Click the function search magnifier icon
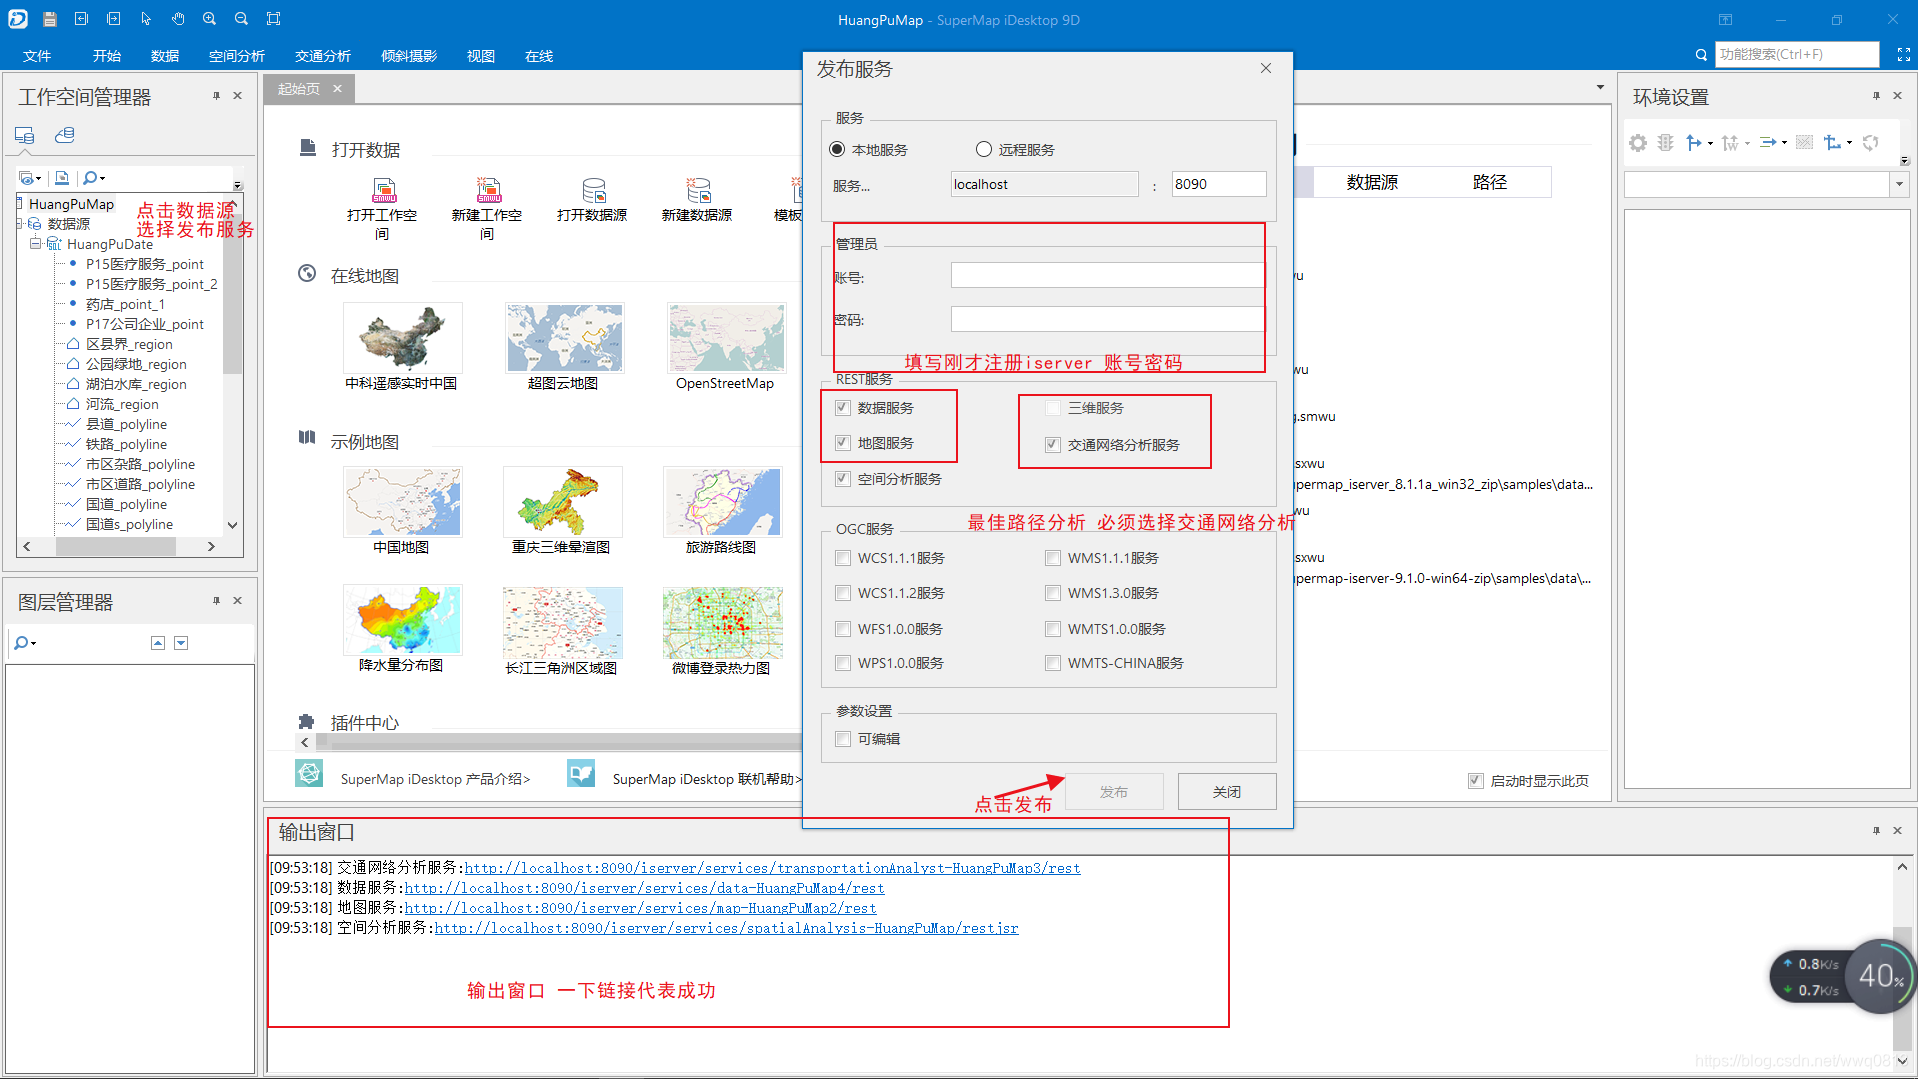Screen dimensions: 1918x1079 pos(1701,55)
